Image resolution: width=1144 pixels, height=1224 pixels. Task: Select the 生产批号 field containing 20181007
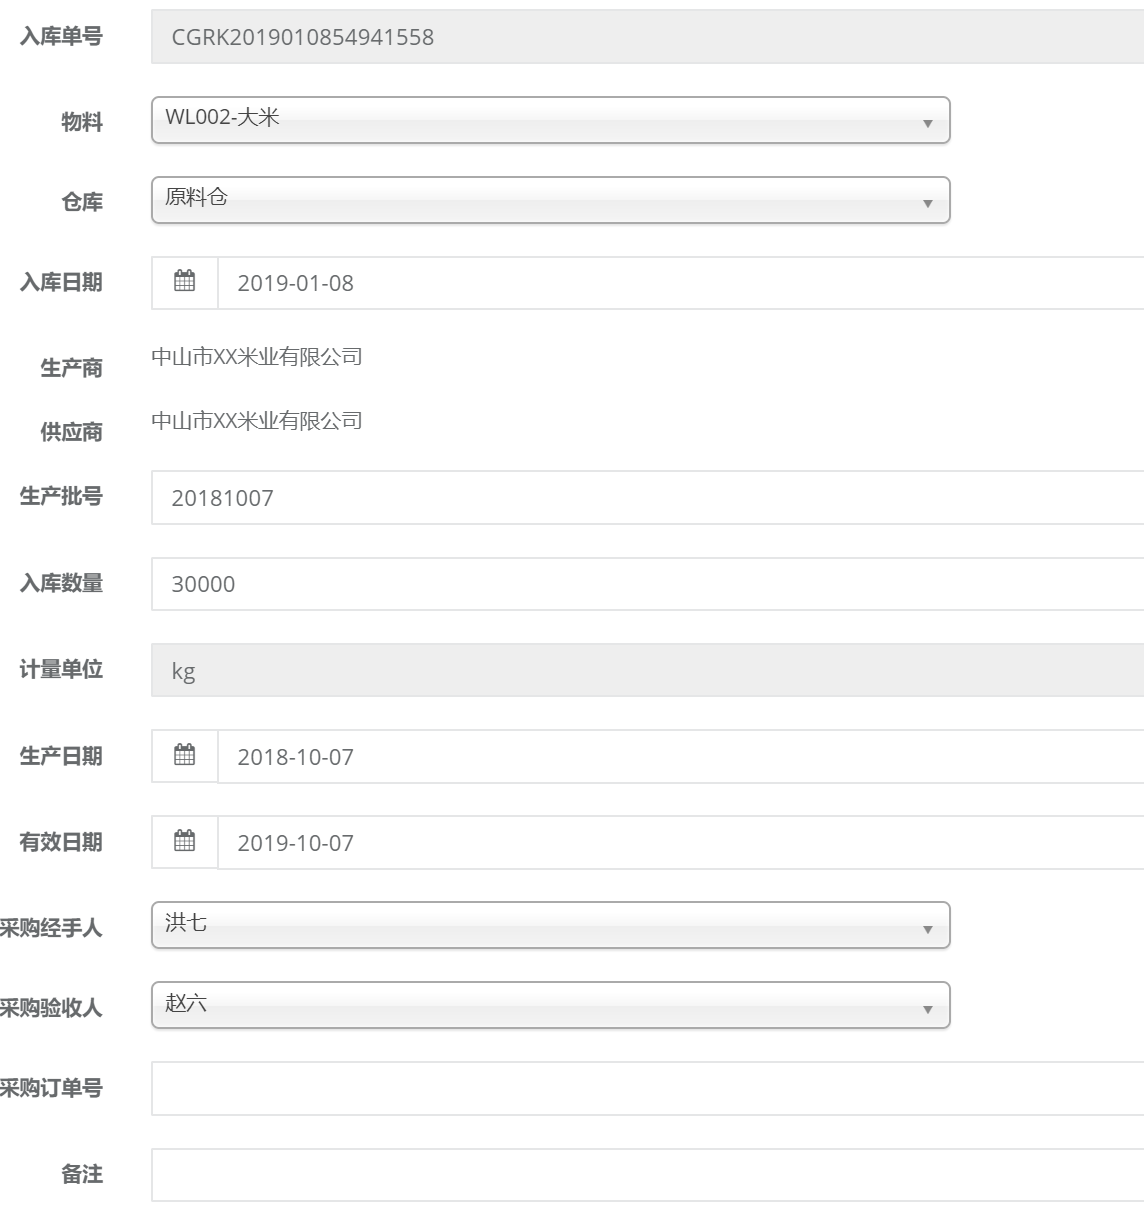pos(647,498)
